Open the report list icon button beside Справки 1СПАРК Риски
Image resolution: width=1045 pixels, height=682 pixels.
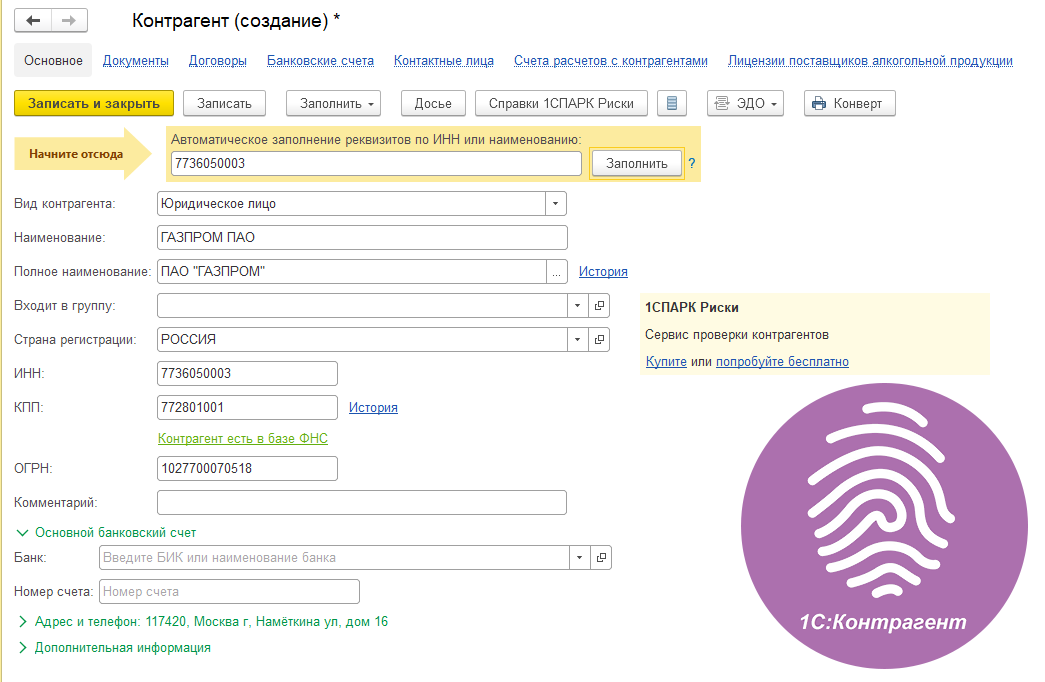click(x=672, y=103)
